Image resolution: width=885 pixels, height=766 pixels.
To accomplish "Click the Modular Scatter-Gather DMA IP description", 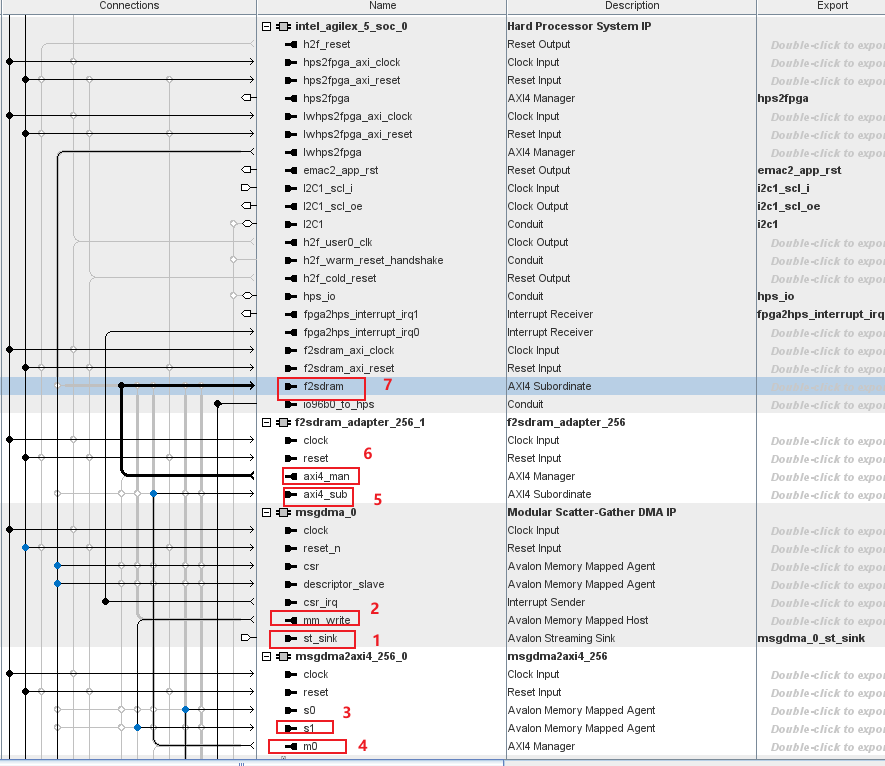I will pyautogui.click(x=592, y=513).
